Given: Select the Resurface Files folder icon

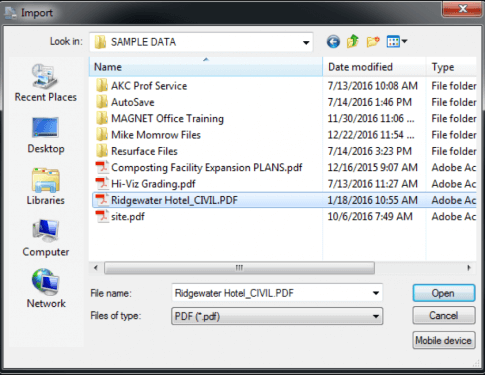Looking at the screenshot, I should 102,151.
